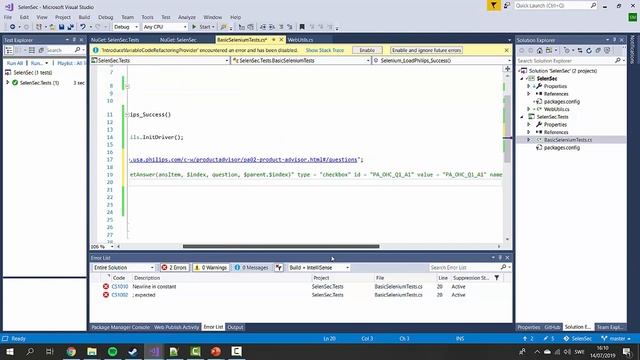The width and height of the screenshot is (640, 360).
Task: Click the green signed-in account badge
Action: [632, 17]
